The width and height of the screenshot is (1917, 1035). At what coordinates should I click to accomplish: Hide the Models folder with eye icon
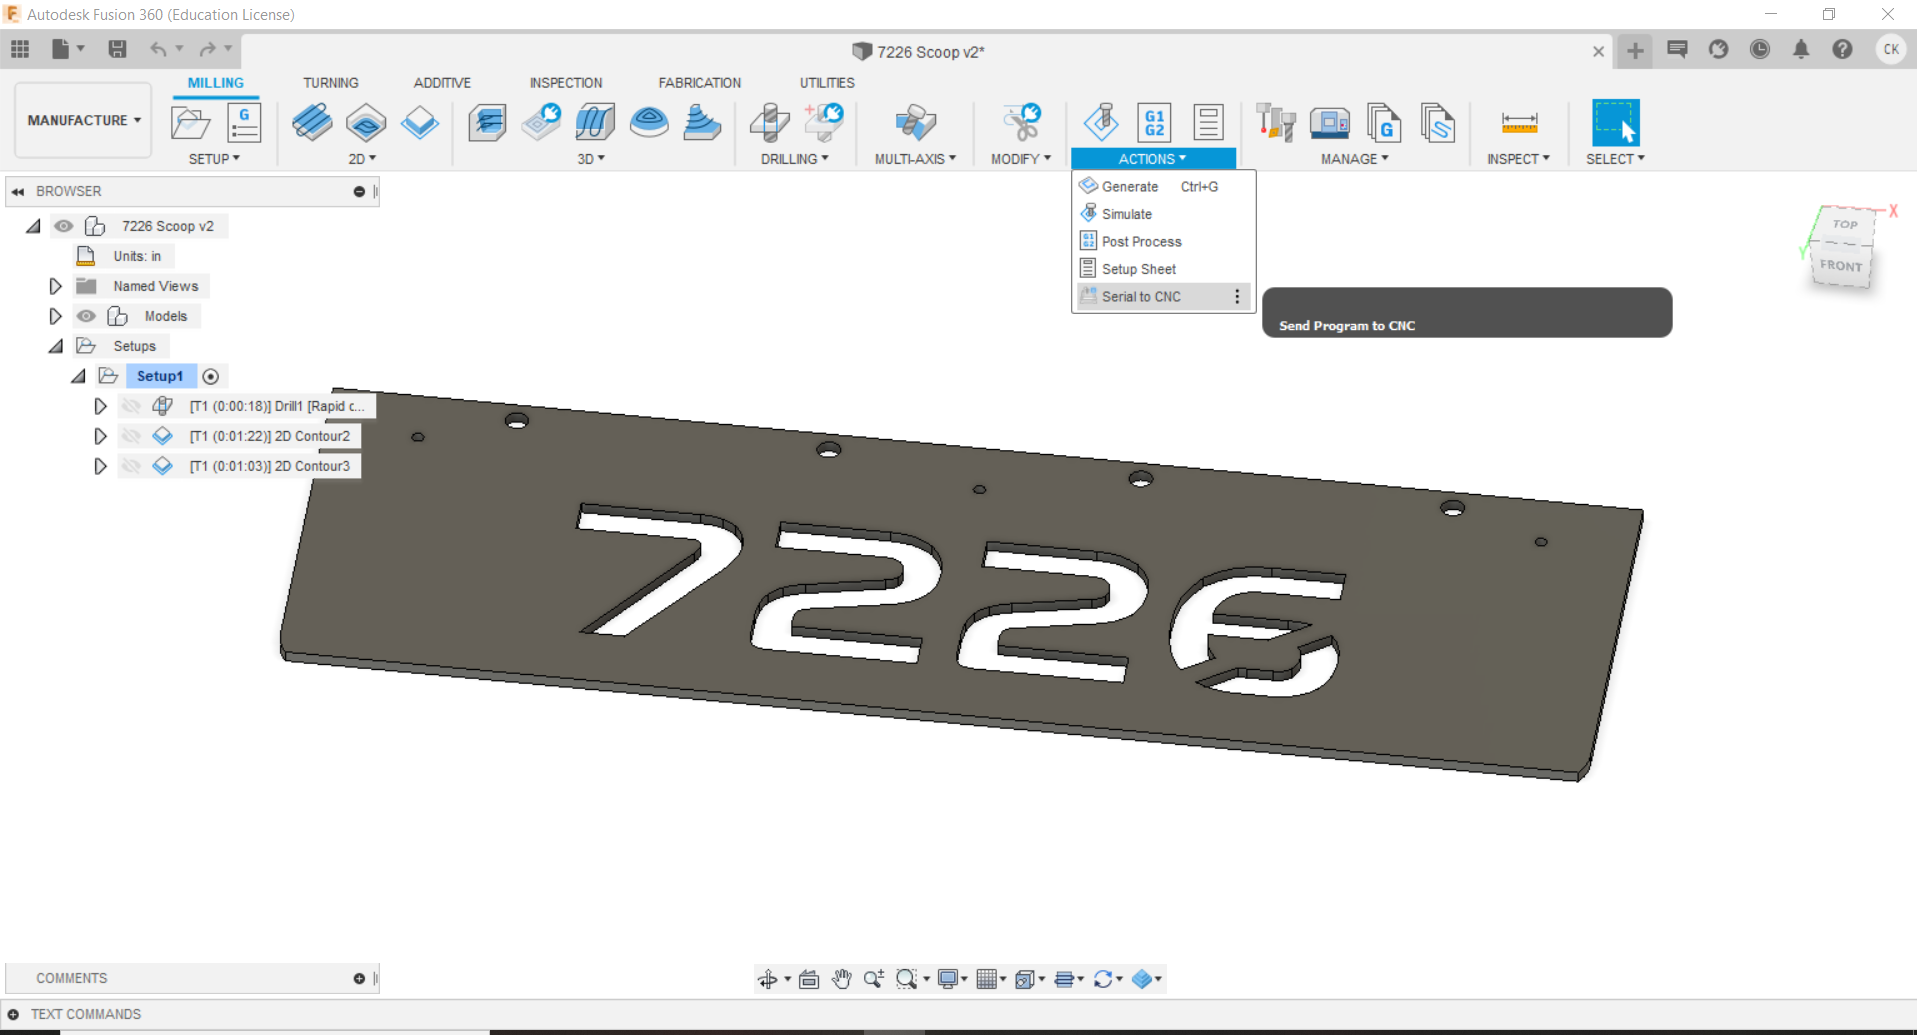click(87, 316)
